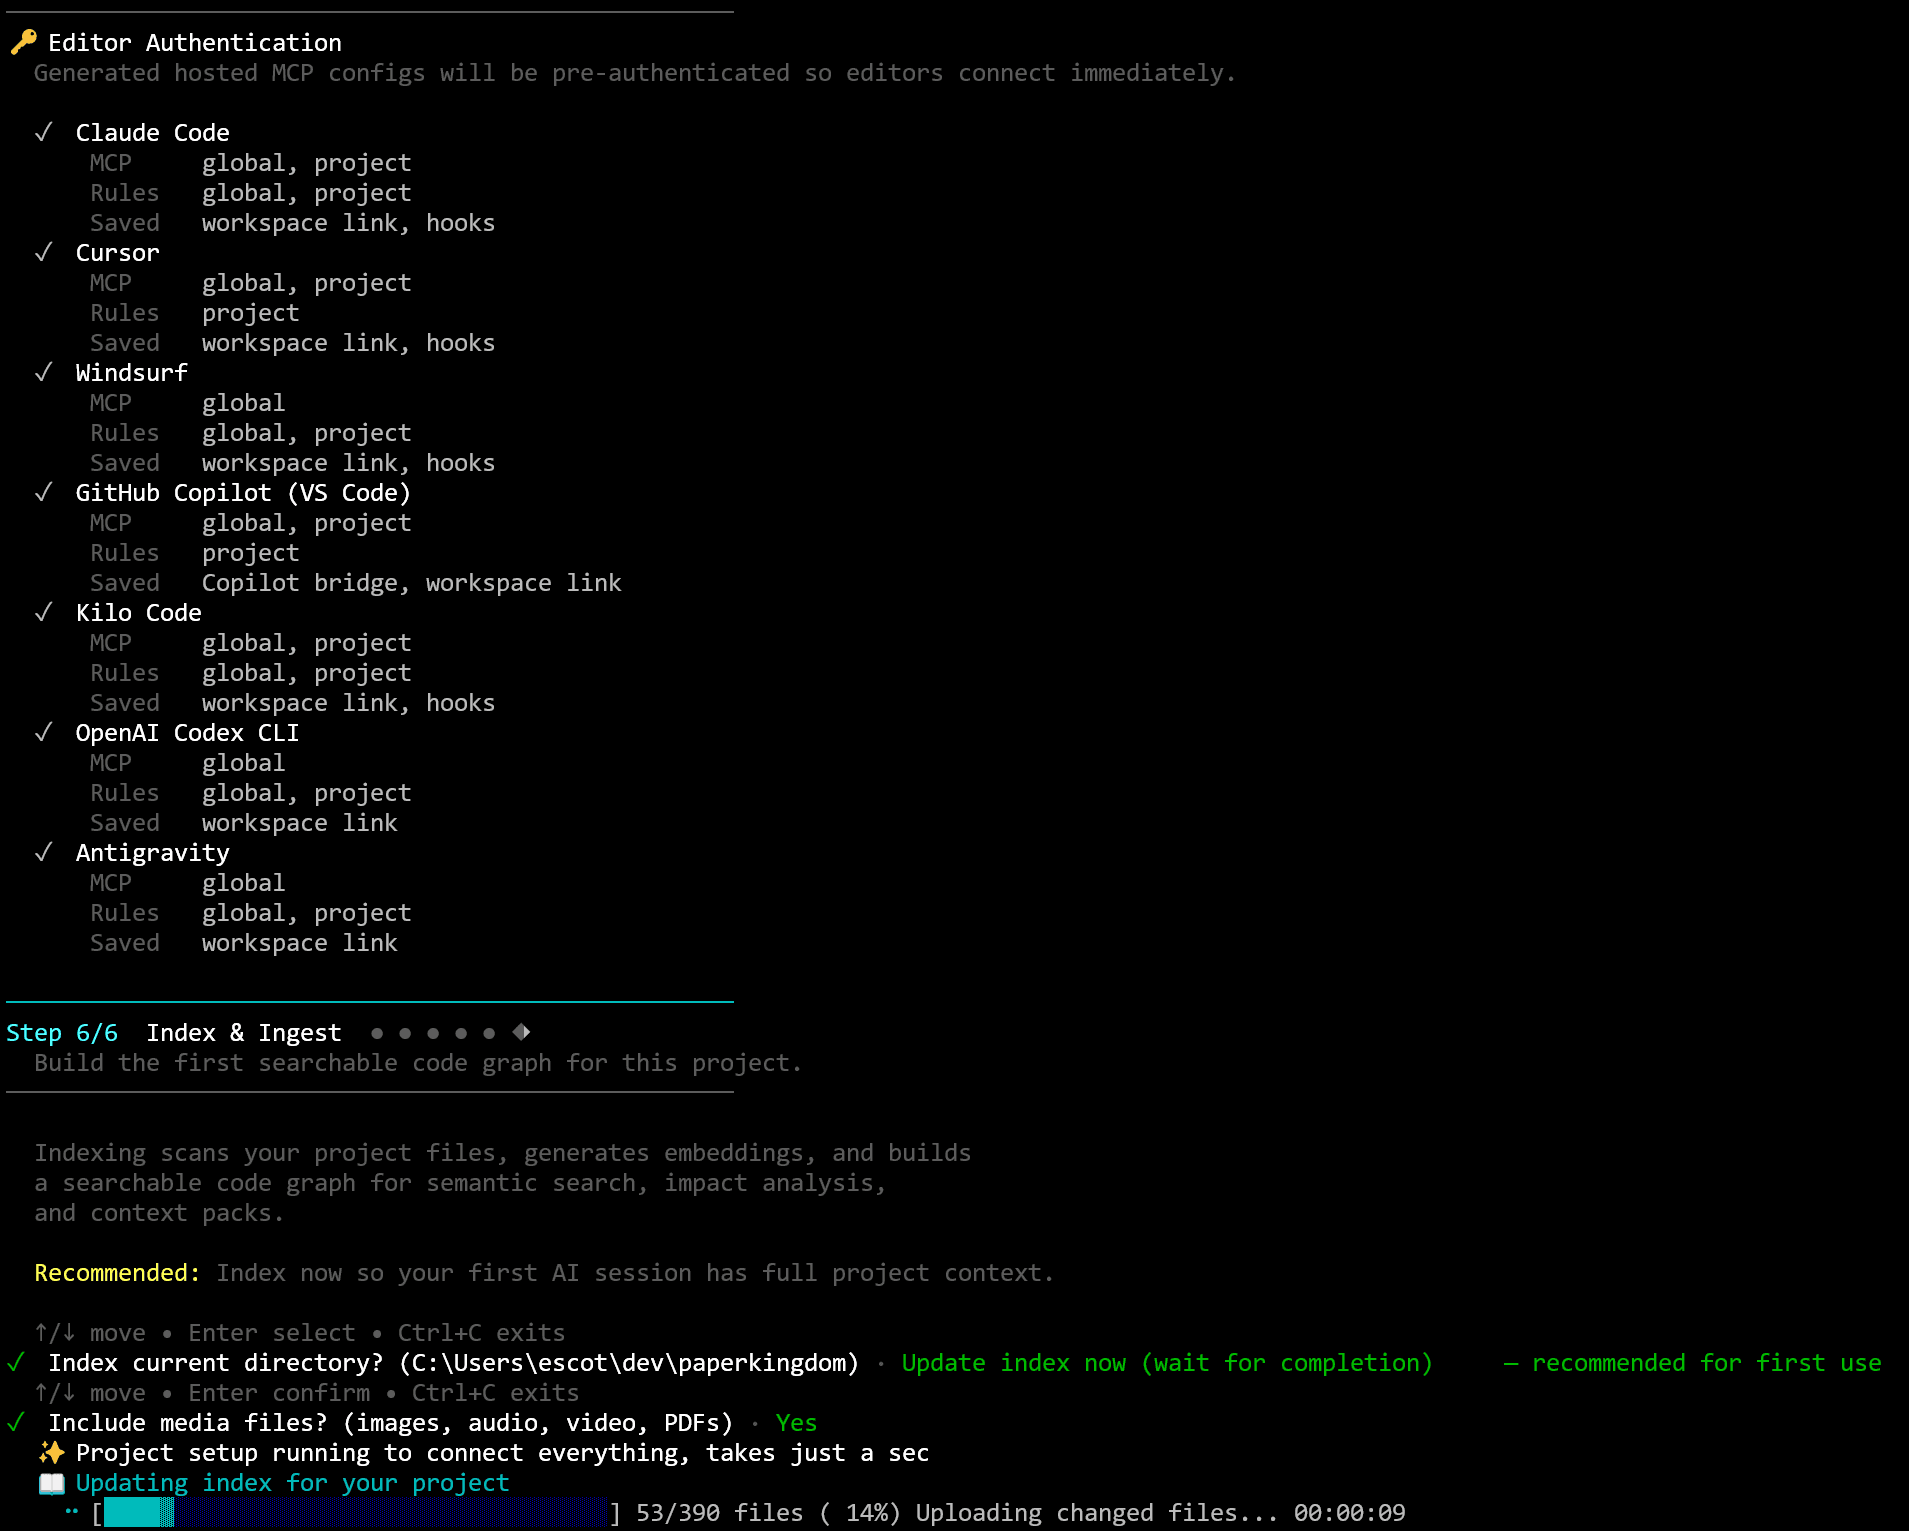This screenshot has width=1909, height=1531.
Task: Click the 'Uploading changed files...' status
Action: (x=1097, y=1513)
